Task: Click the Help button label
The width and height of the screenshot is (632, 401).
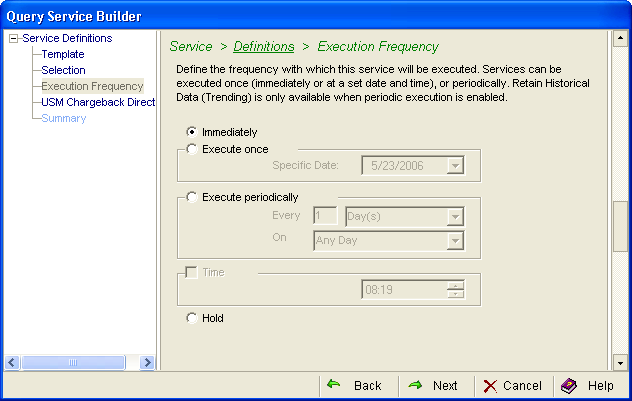Action: click(601, 386)
